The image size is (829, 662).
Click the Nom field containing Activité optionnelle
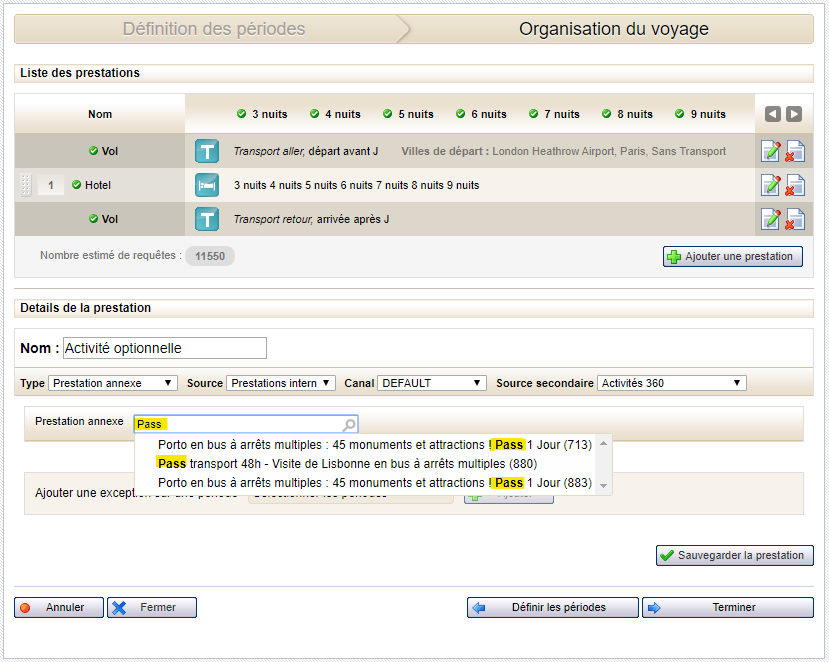[164, 348]
